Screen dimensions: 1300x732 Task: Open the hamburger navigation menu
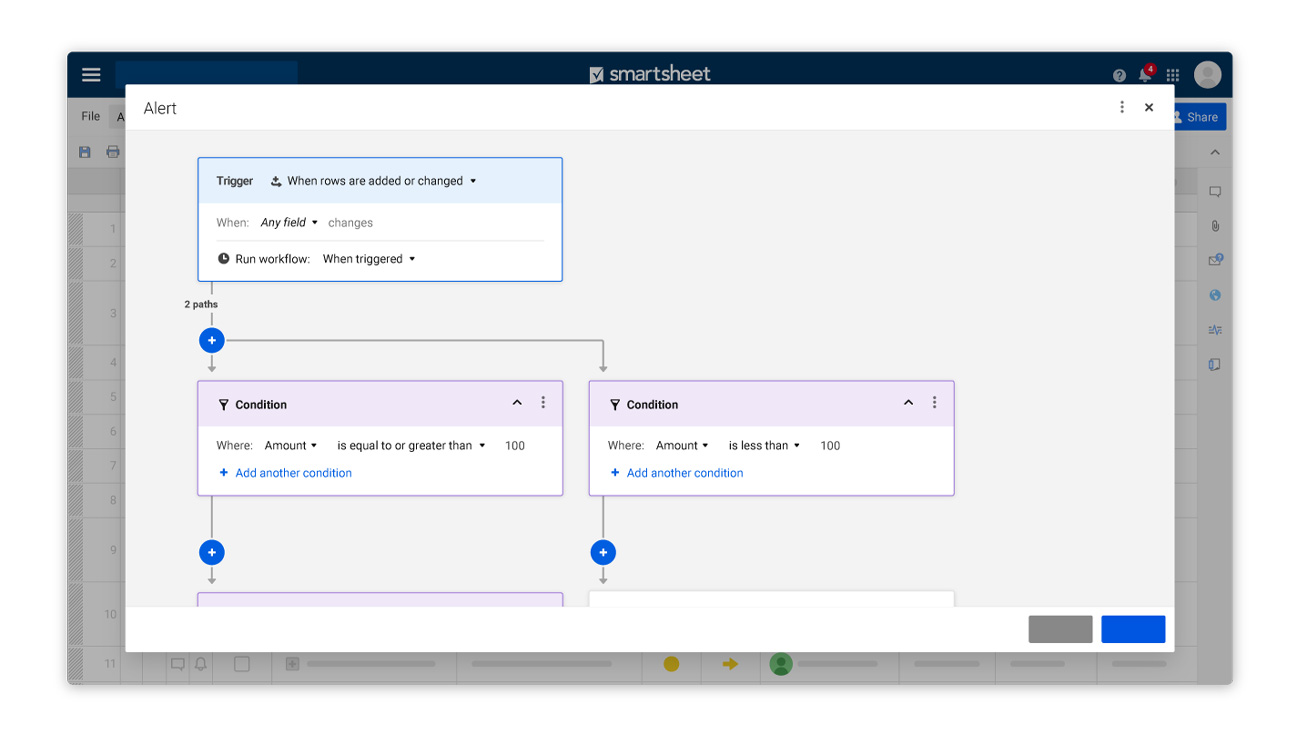click(x=91, y=75)
